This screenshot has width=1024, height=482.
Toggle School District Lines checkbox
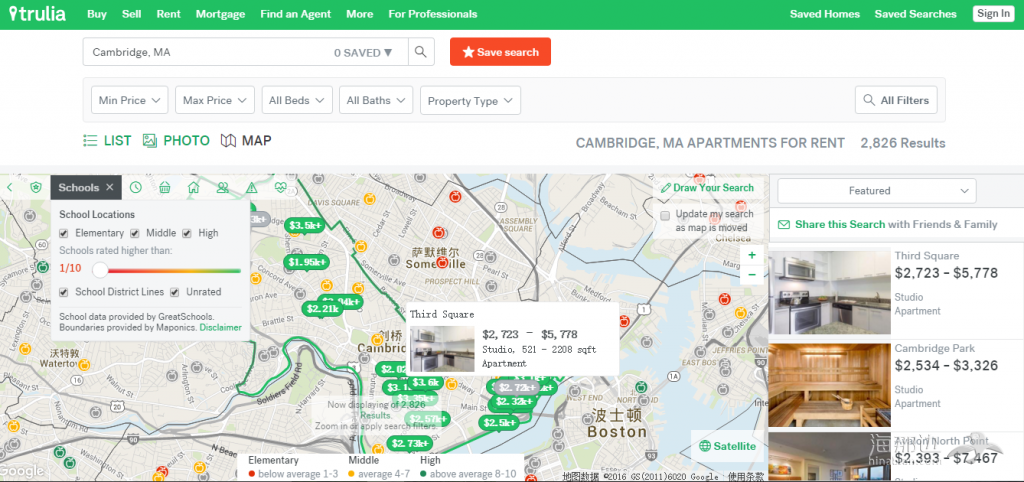pyautogui.click(x=63, y=292)
